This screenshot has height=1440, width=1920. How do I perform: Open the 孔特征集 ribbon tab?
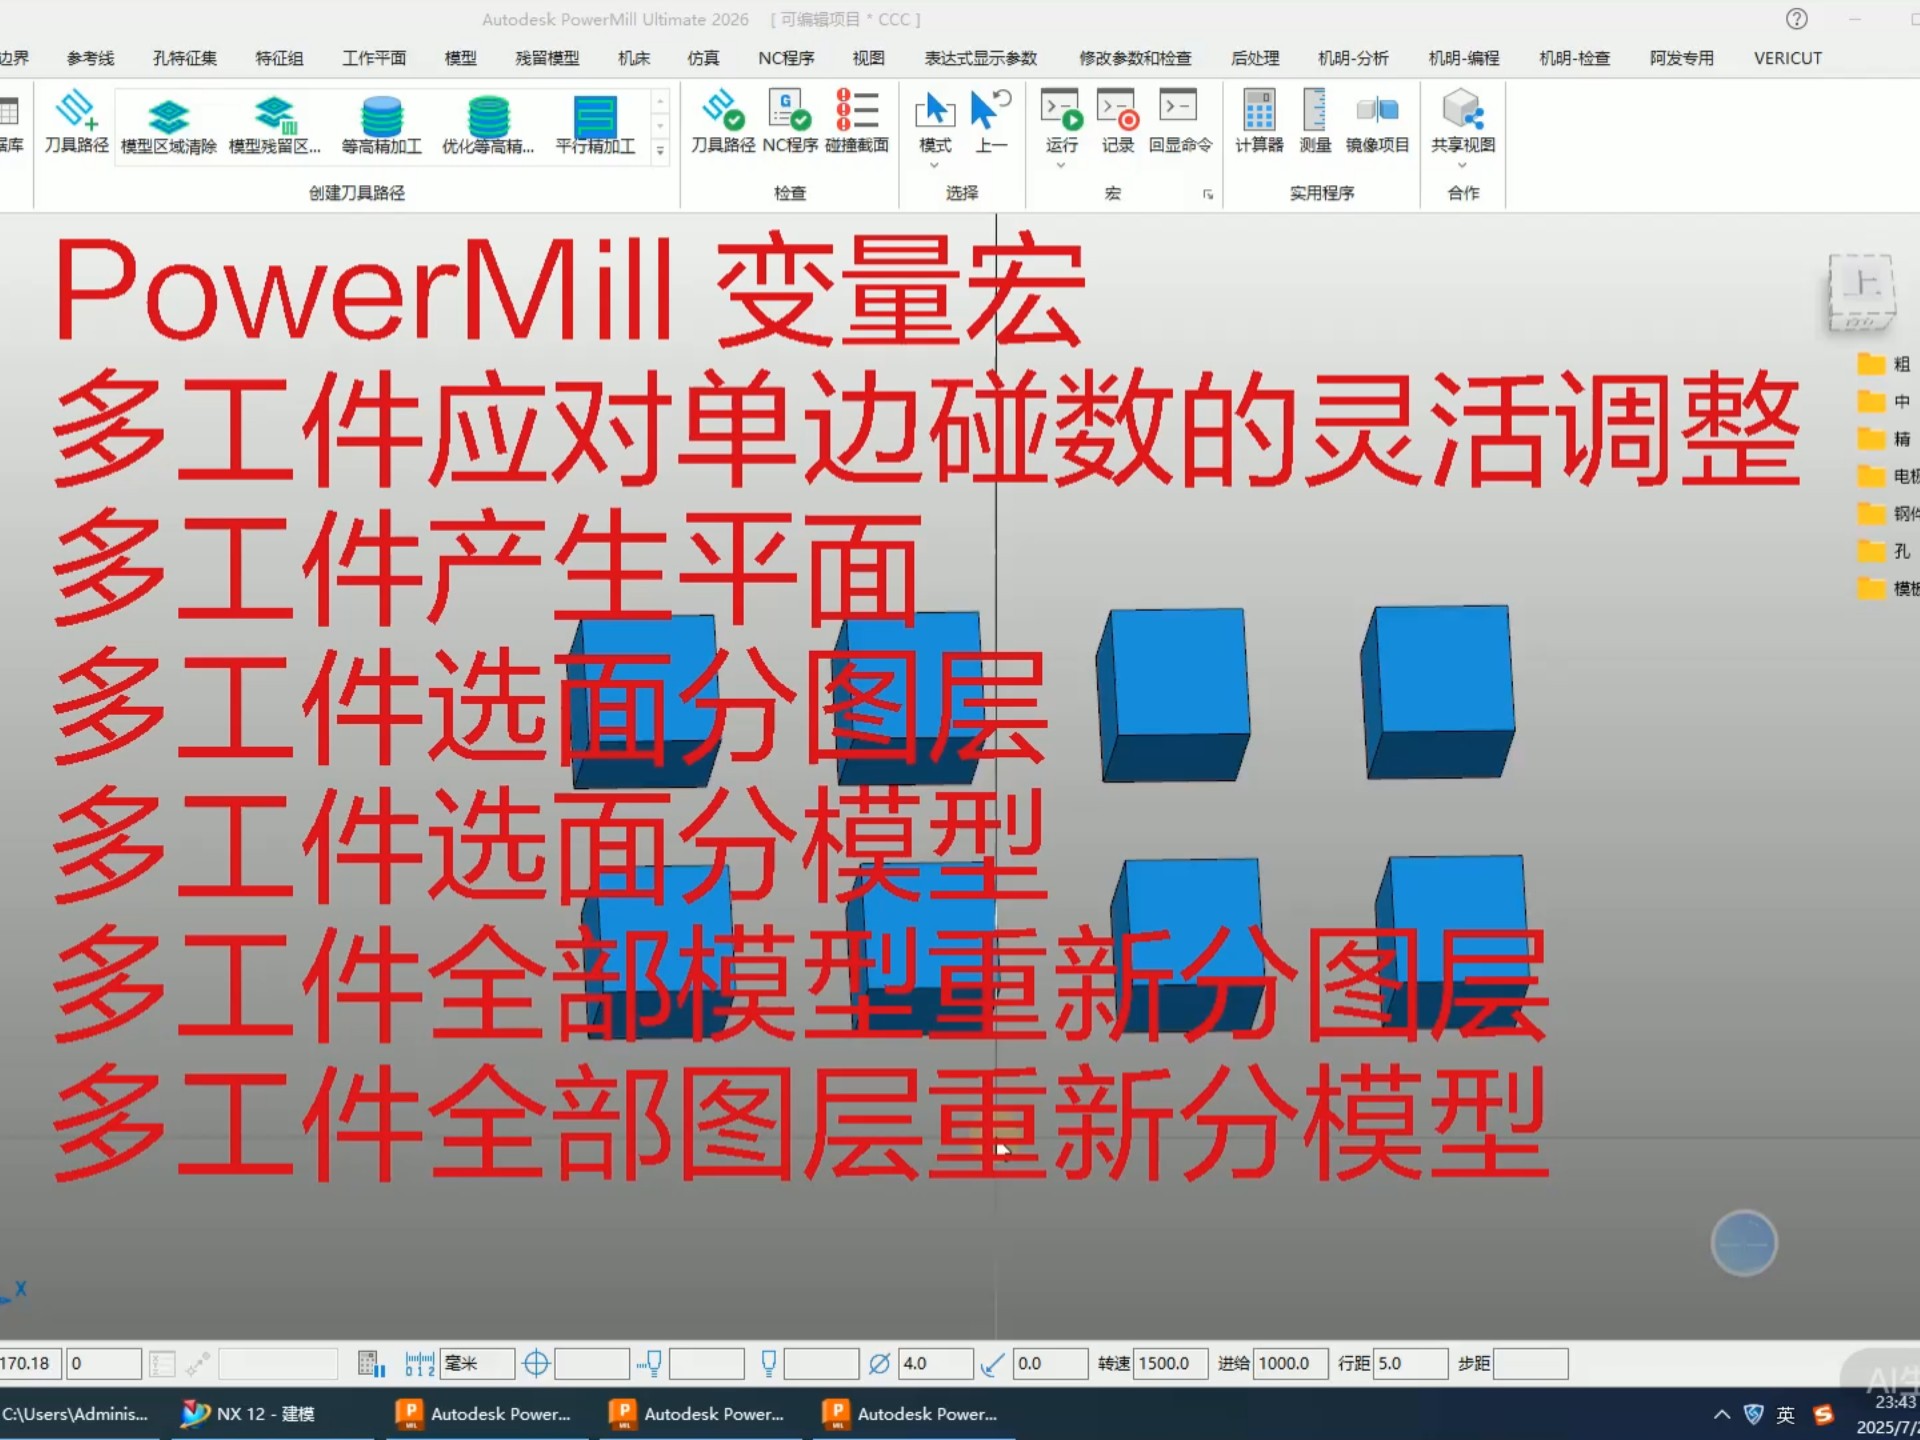184,58
